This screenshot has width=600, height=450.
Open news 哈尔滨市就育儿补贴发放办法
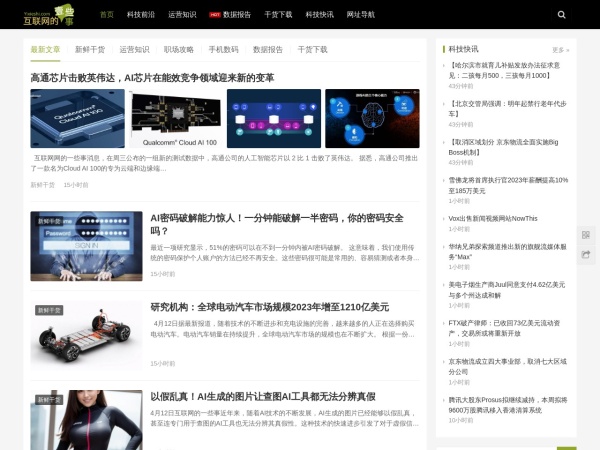504,70
